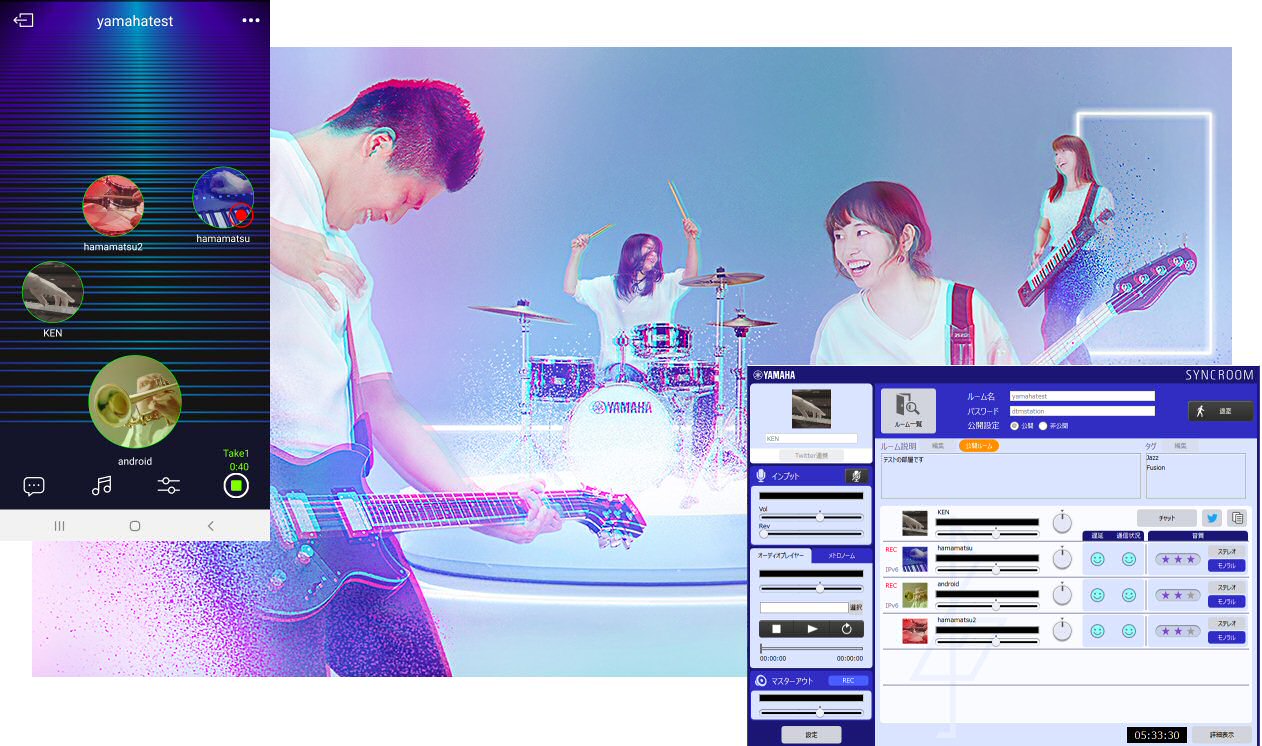
Task: Click hamamatsu row volume slider
Action: coord(988,569)
